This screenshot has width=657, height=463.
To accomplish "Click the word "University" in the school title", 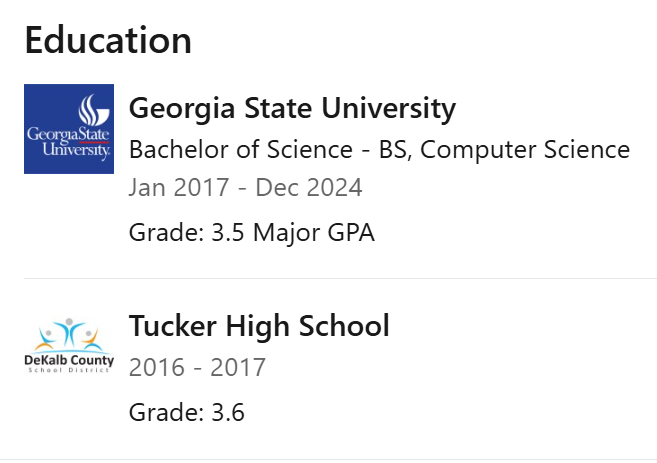I will click(x=393, y=108).
